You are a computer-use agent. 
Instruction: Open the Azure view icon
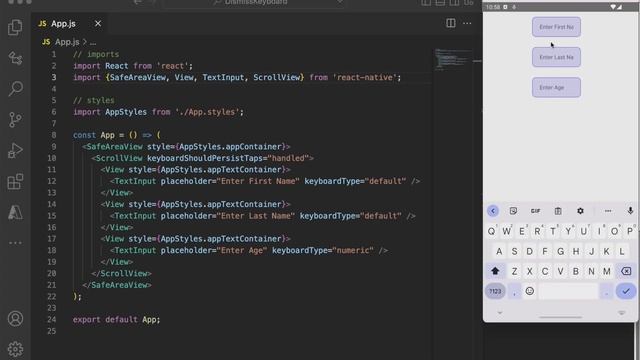pos(15,212)
